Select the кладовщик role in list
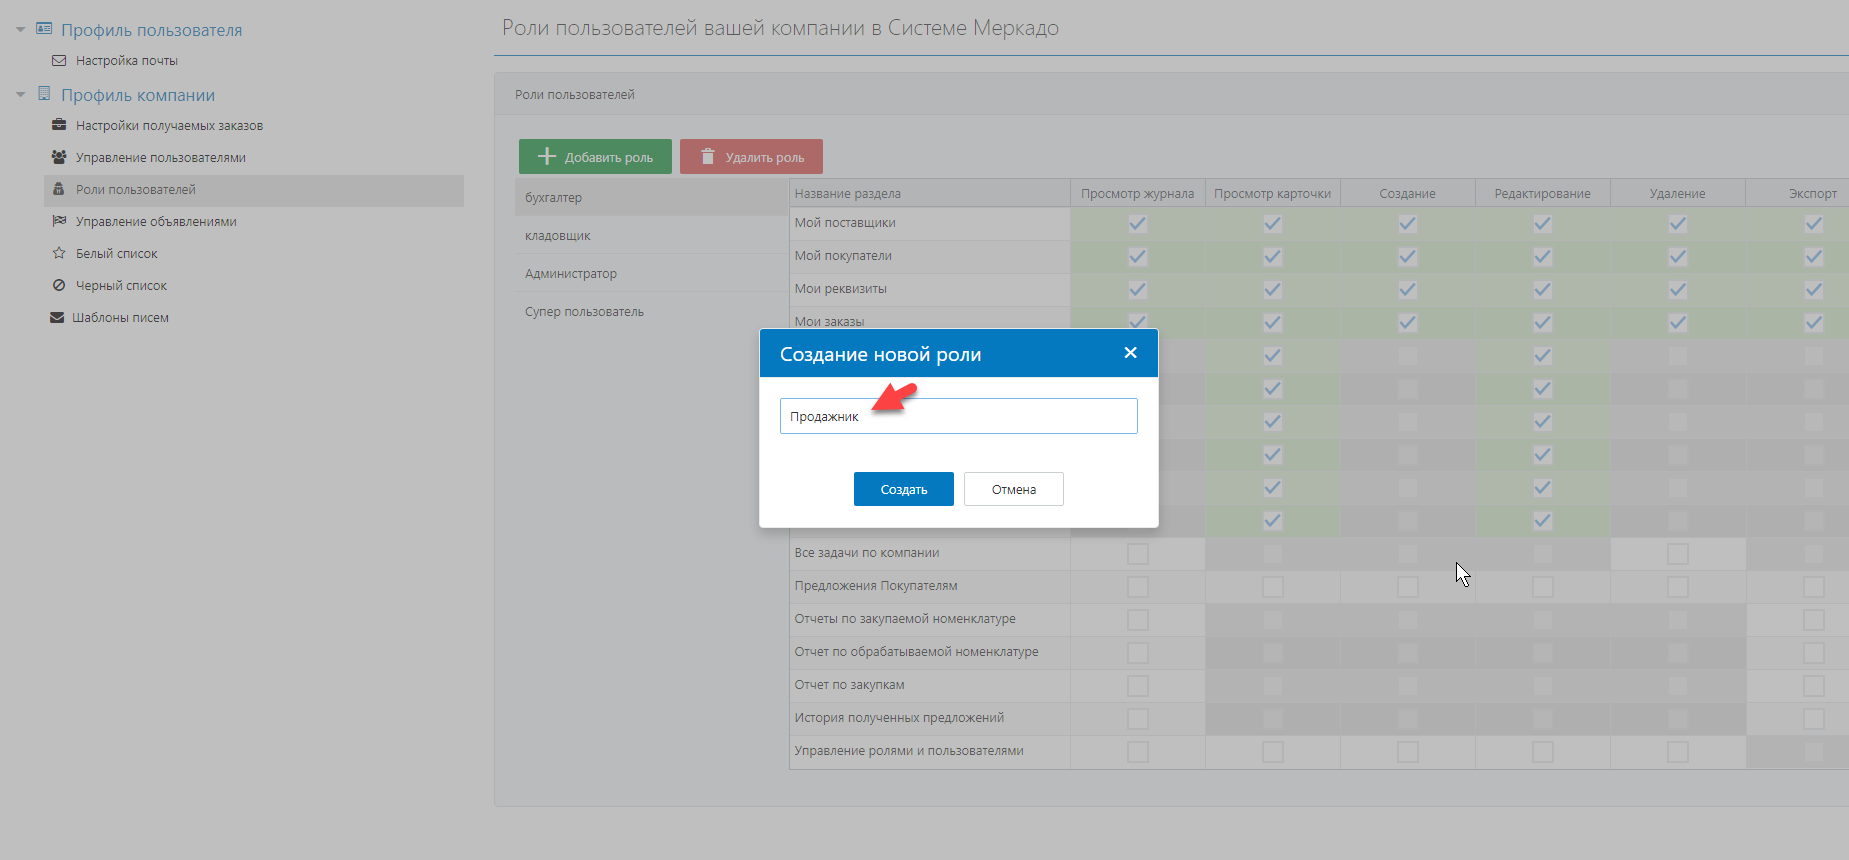Image resolution: width=1849 pixels, height=860 pixels. point(558,236)
